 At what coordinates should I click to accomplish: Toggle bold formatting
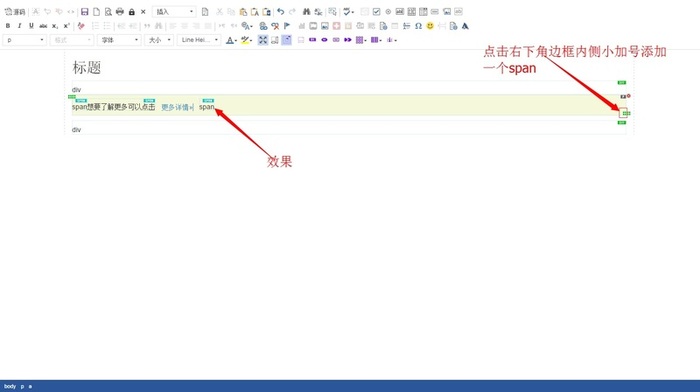click(8, 26)
